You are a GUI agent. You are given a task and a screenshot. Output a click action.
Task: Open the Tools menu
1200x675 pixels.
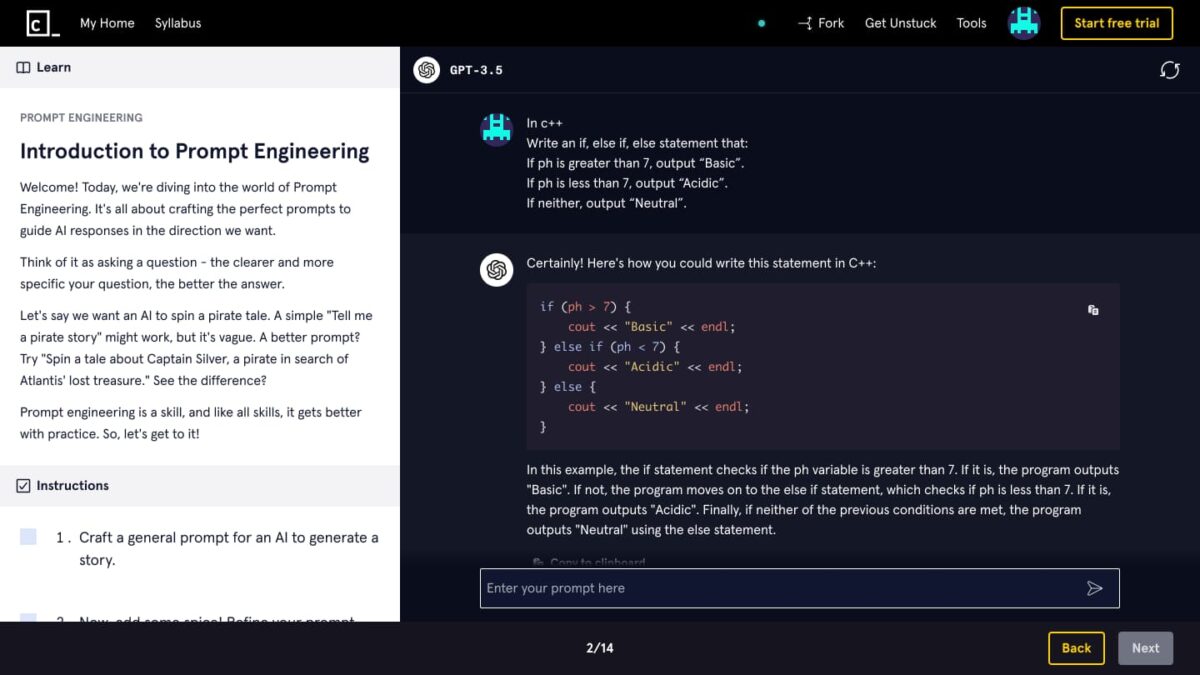click(972, 23)
